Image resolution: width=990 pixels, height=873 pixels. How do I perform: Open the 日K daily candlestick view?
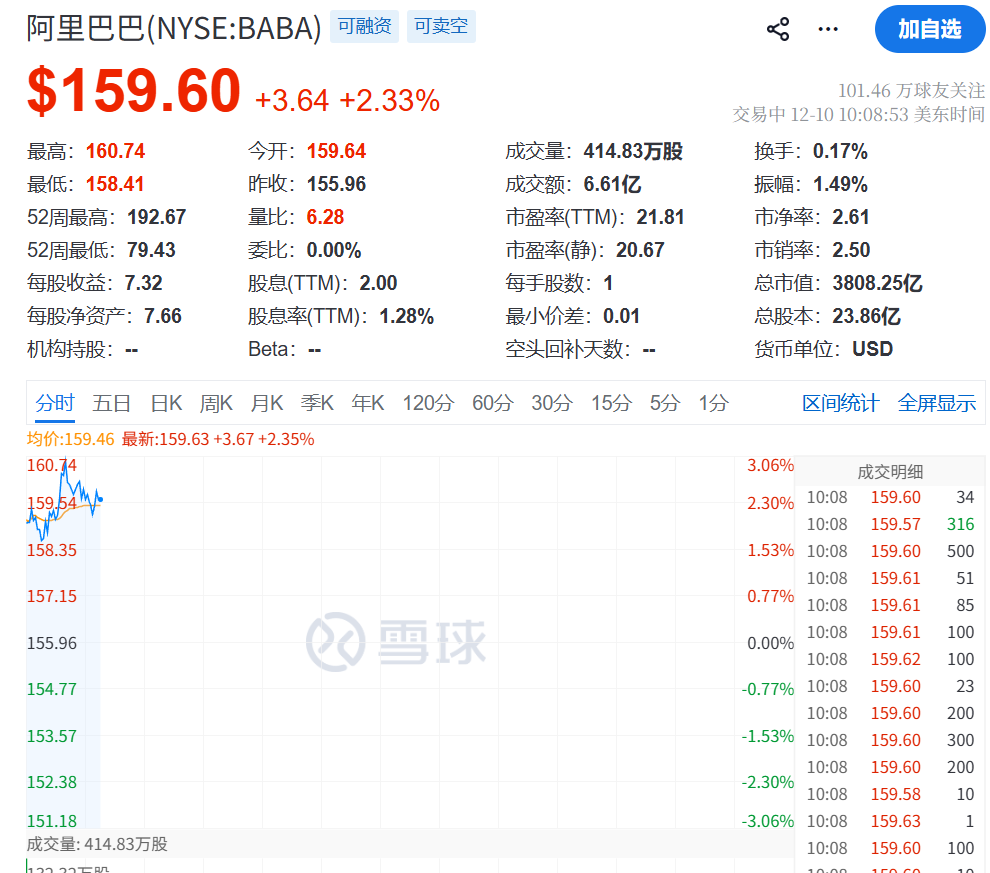166,402
